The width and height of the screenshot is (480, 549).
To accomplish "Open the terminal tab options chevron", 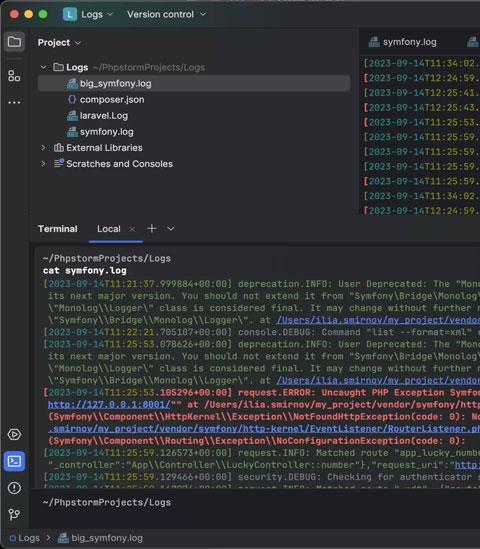I will [171, 229].
